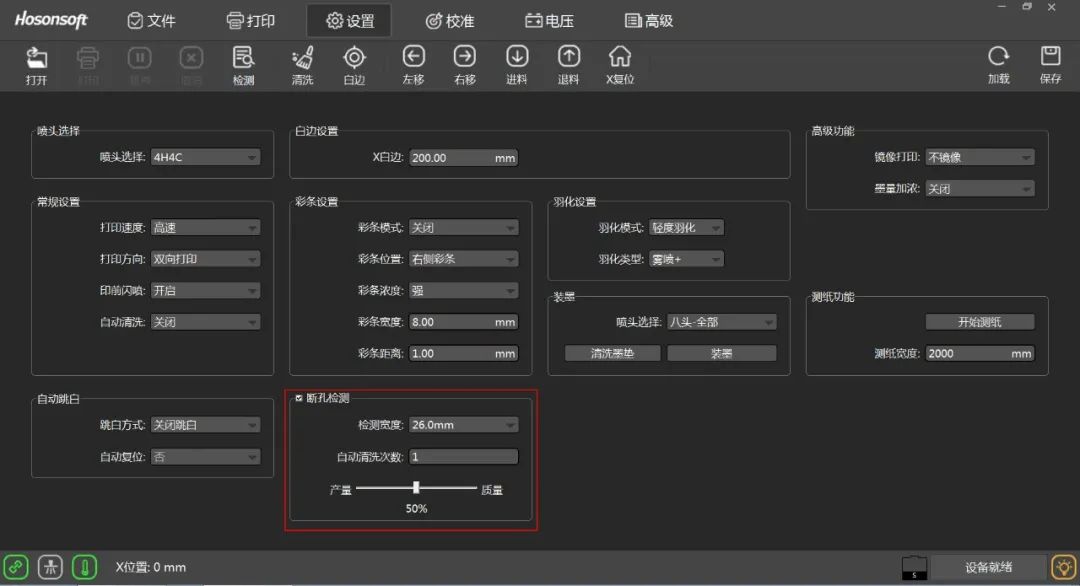The width and height of the screenshot is (1080, 586).
Task: Click the 开始测纸 button
Action: click(979, 322)
